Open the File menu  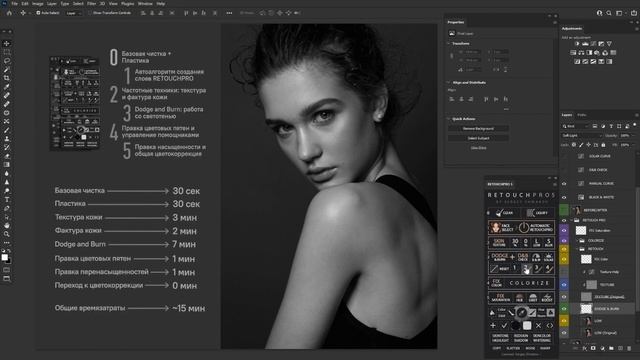tap(15, 4)
